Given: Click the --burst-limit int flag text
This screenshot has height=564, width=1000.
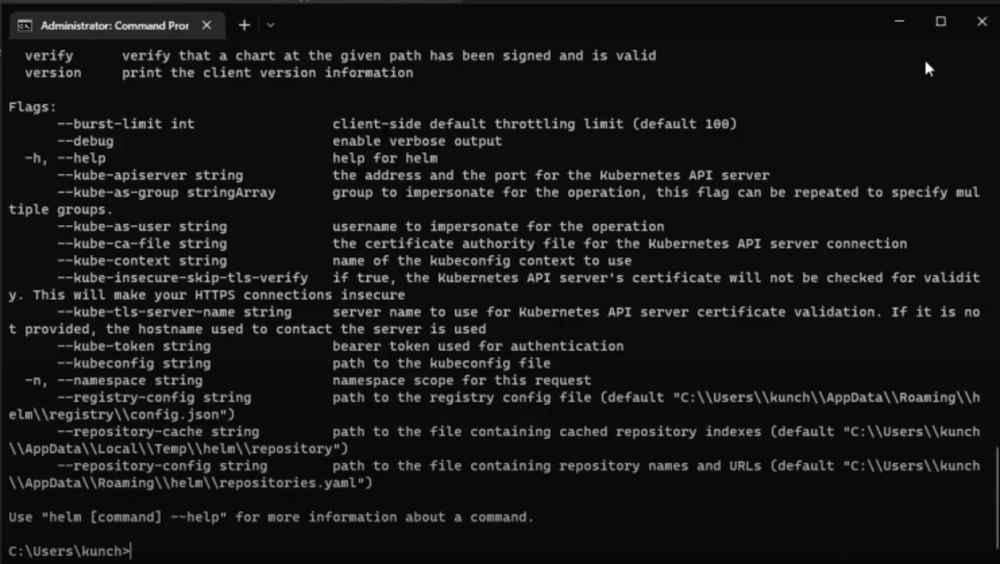Looking at the screenshot, I should coord(126,124).
